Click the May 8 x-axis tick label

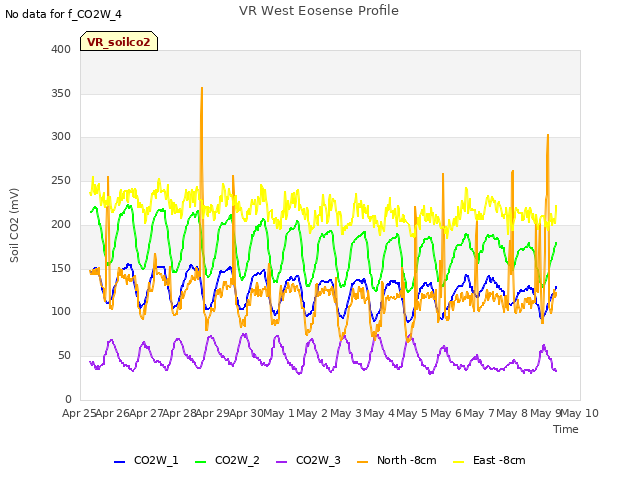pyautogui.click(x=513, y=413)
